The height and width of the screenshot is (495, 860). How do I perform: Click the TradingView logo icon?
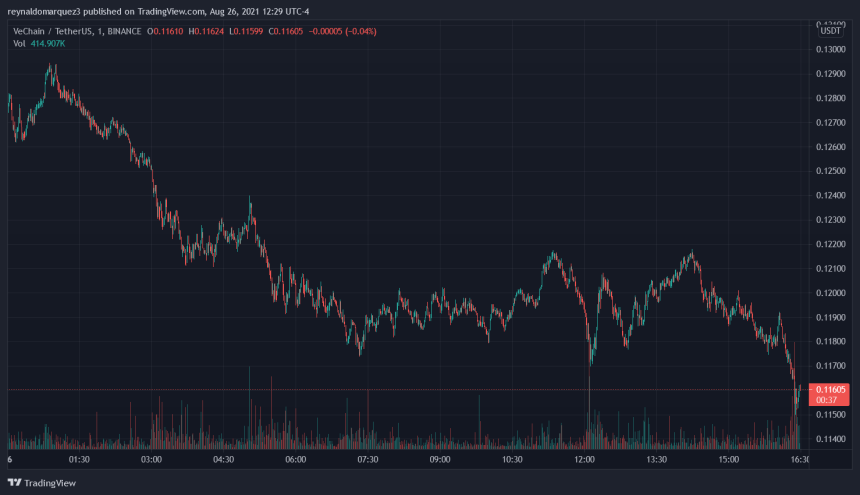click(x=14, y=482)
